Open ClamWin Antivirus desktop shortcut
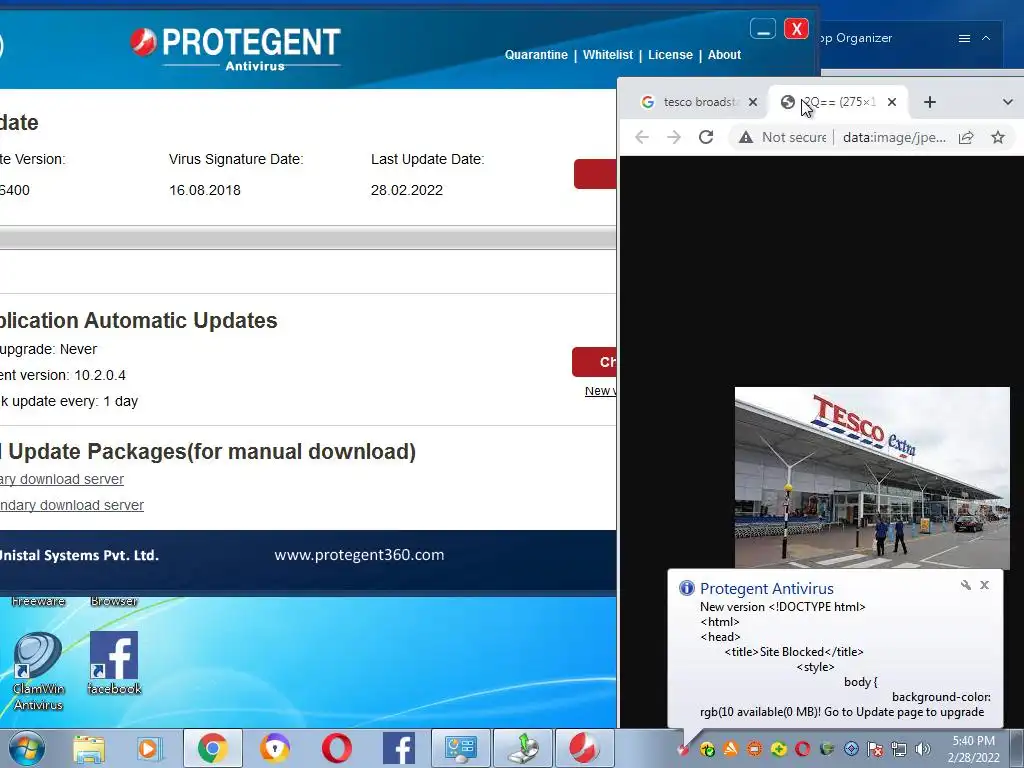Viewport: 1024px width, 768px height. [x=39, y=671]
